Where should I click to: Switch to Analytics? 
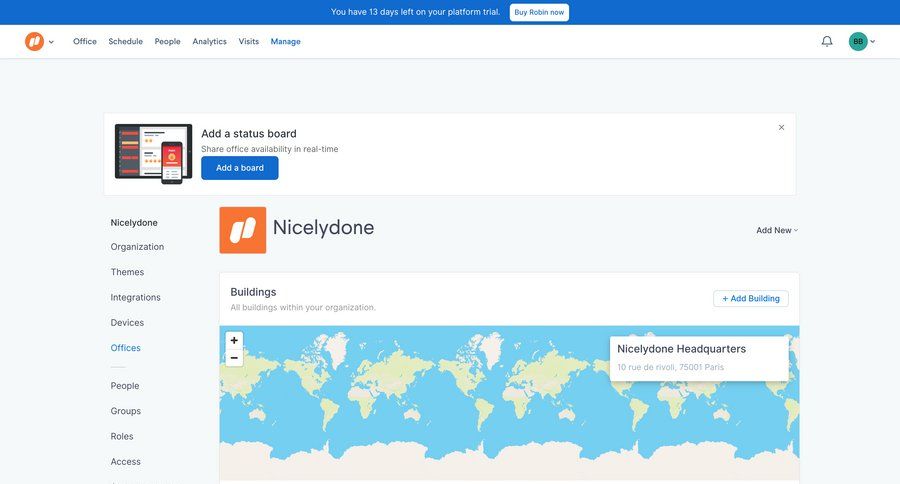[210, 41]
